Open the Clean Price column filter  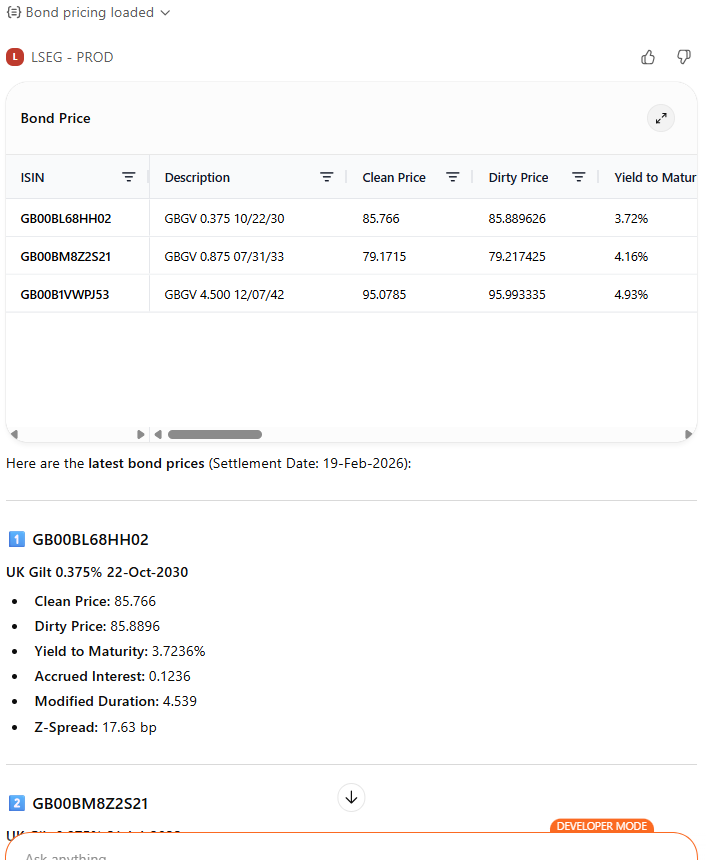452,177
